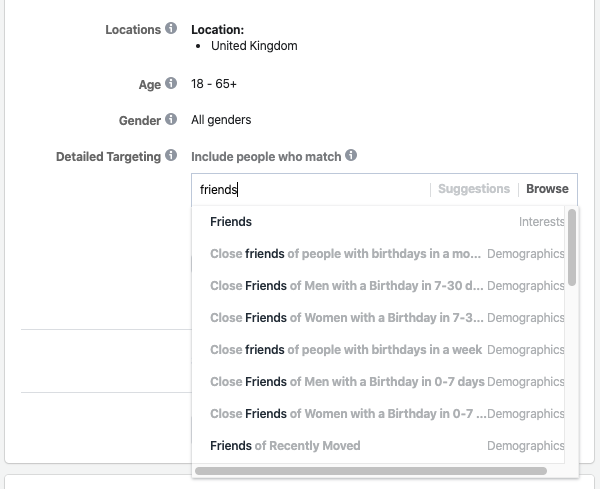Viewport: 600px width, 489px height.
Task: Click the info icon beside Age
Action: point(172,84)
